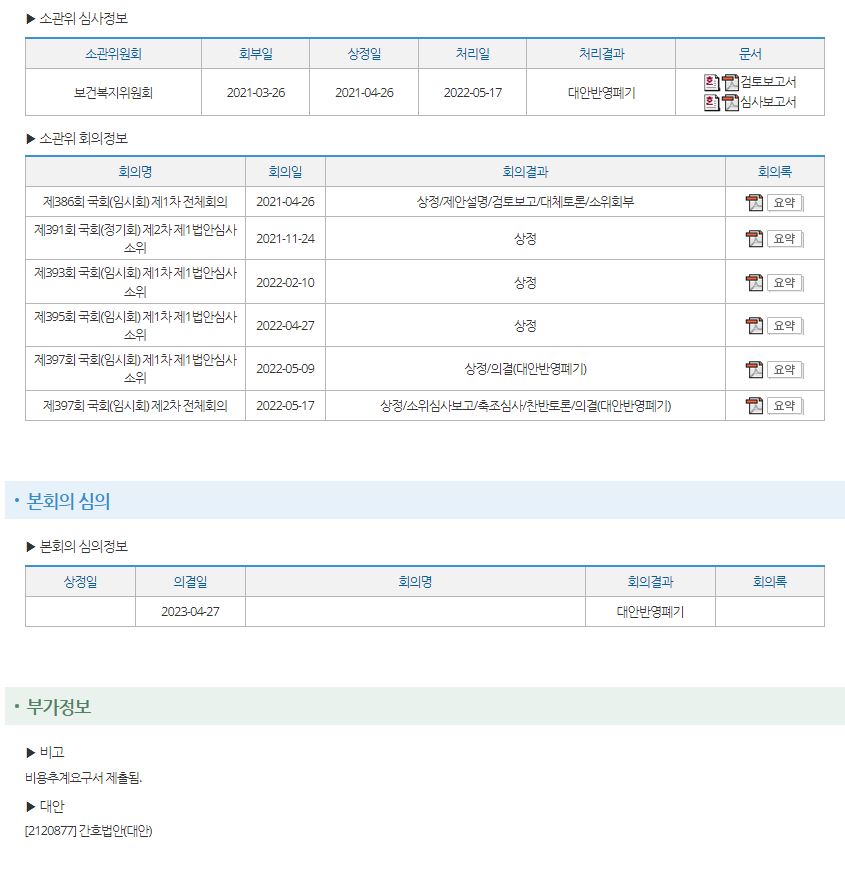The width and height of the screenshot is (845, 875).
Task: Open PDF minutes for 2021-04-26 meeting
Action: pyautogui.click(x=754, y=203)
